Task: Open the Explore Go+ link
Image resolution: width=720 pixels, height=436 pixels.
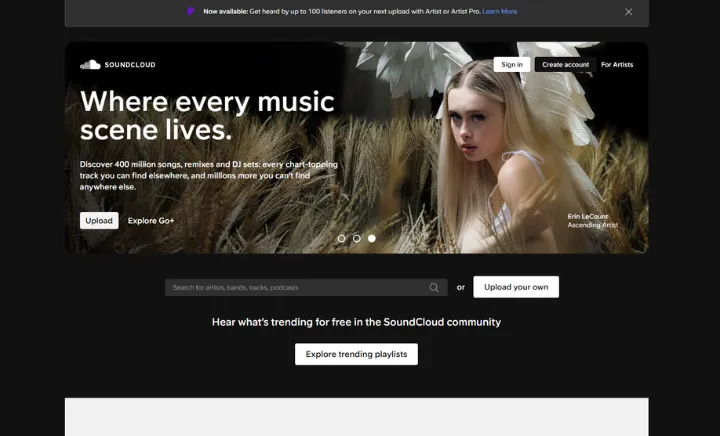Action: pyautogui.click(x=151, y=221)
